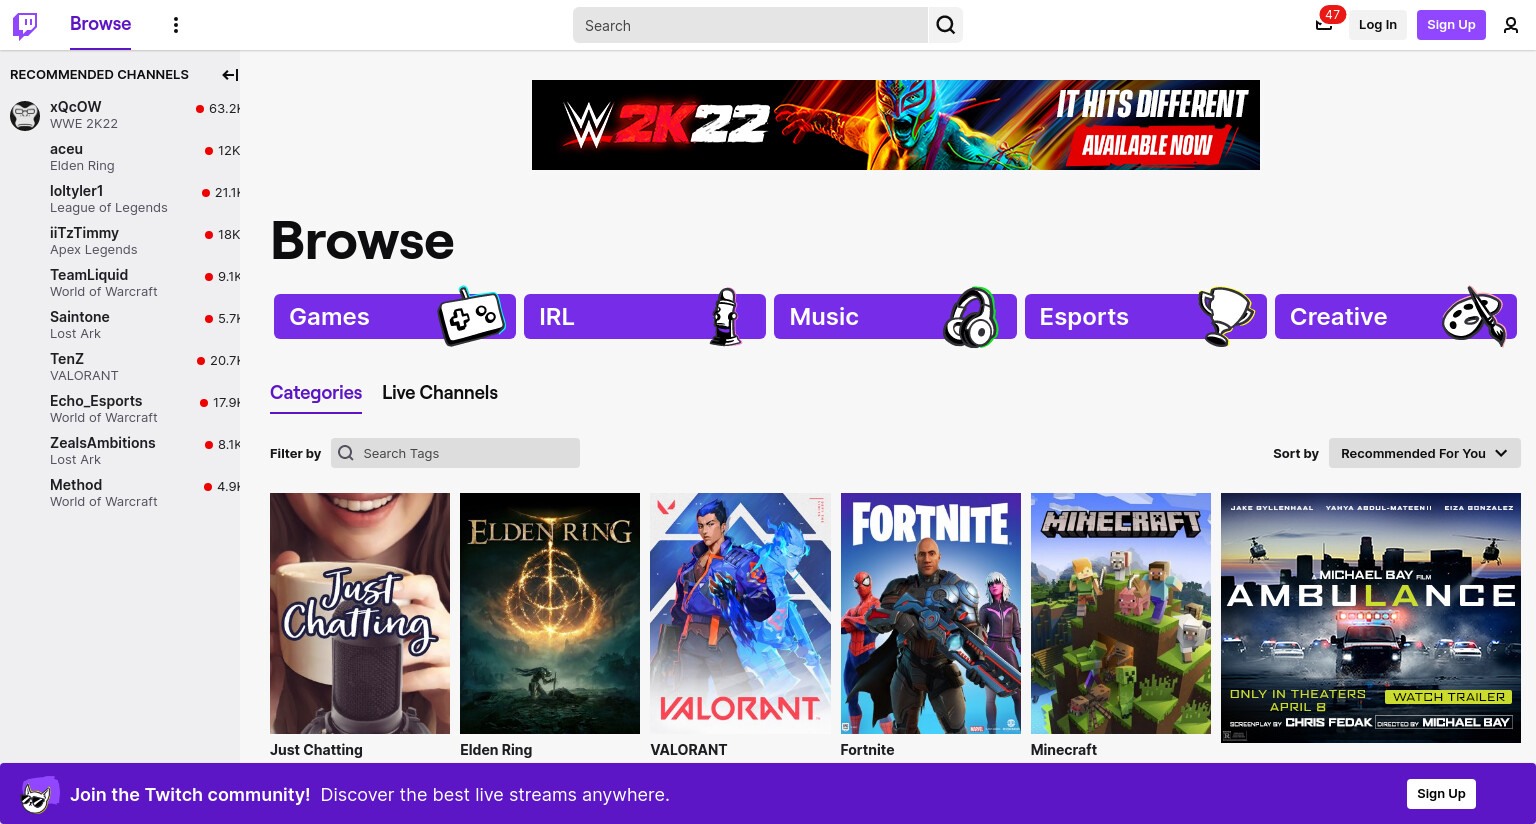Screen dimensions: 1536x824
Task: Click the search magnifier button
Action: click(945, 25)
